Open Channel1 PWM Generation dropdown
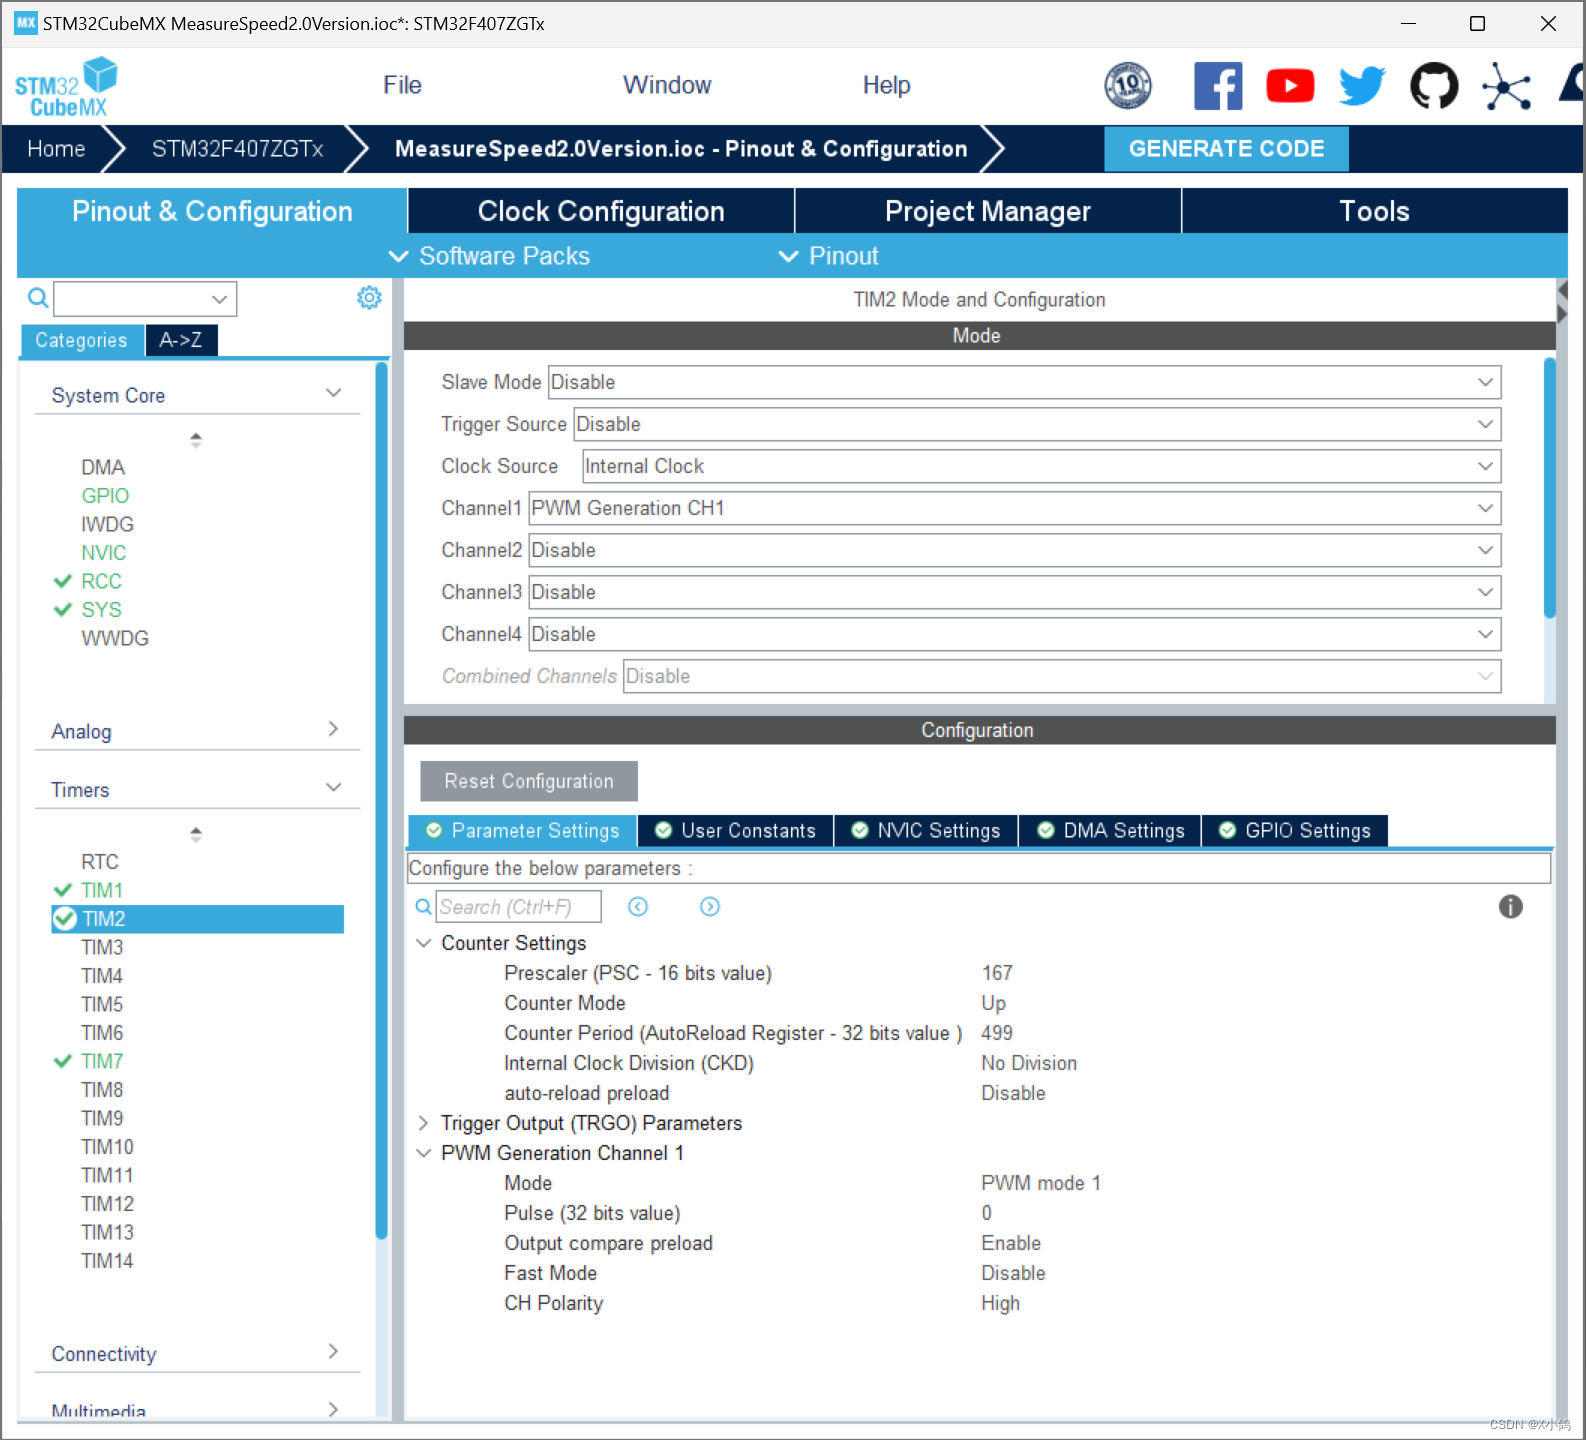The width and height of the screenshot is (1586, 1440). [1014, 508]
